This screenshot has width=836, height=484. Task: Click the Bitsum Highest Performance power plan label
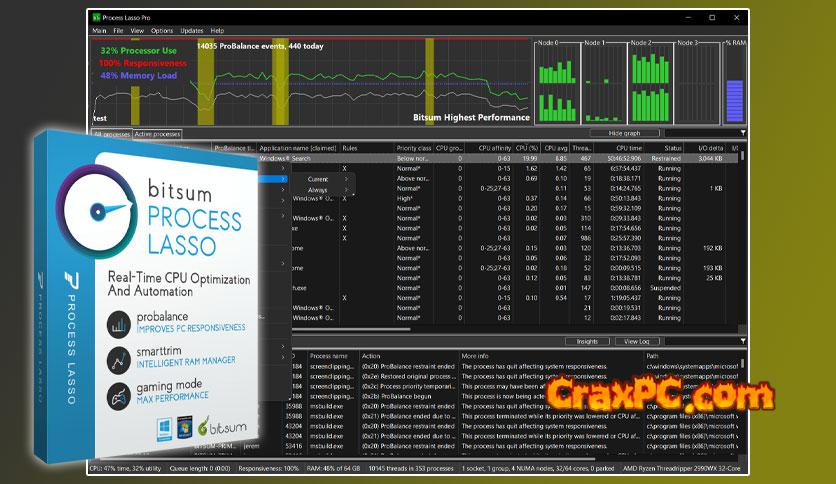pyautogui.click(x=471, y=117)
